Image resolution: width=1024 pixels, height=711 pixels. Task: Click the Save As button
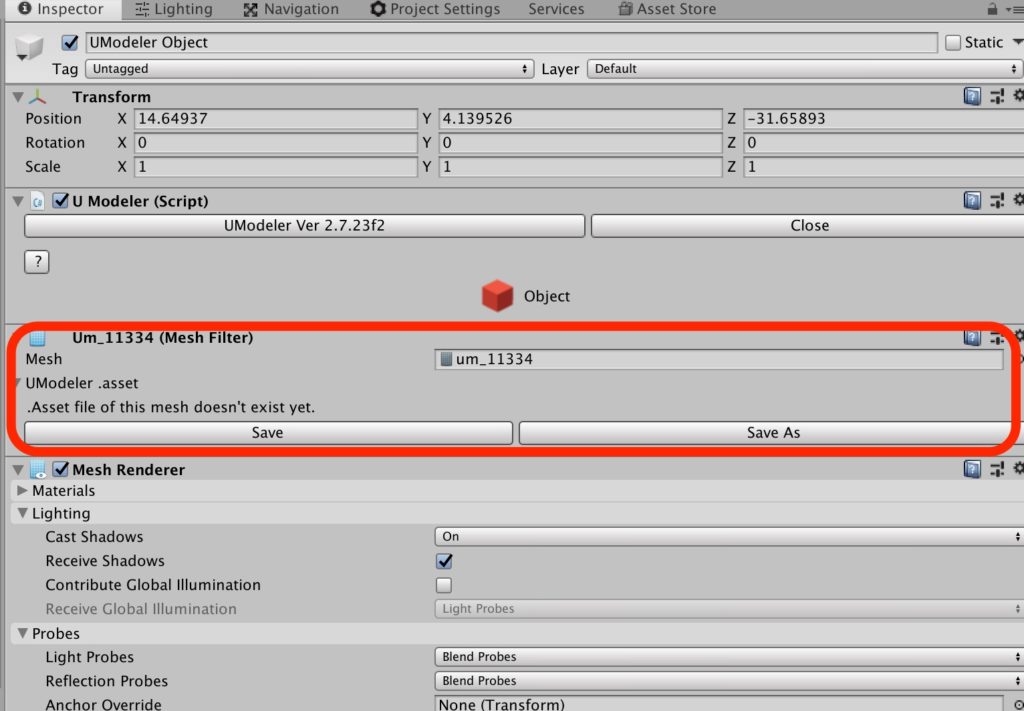point(772,433)
